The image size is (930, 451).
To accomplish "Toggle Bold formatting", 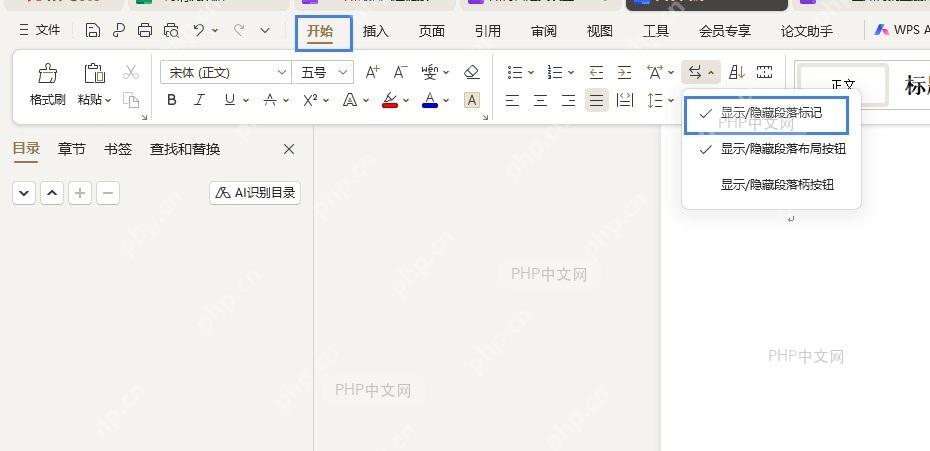I will pyautogui.click(x=172, y=100).
